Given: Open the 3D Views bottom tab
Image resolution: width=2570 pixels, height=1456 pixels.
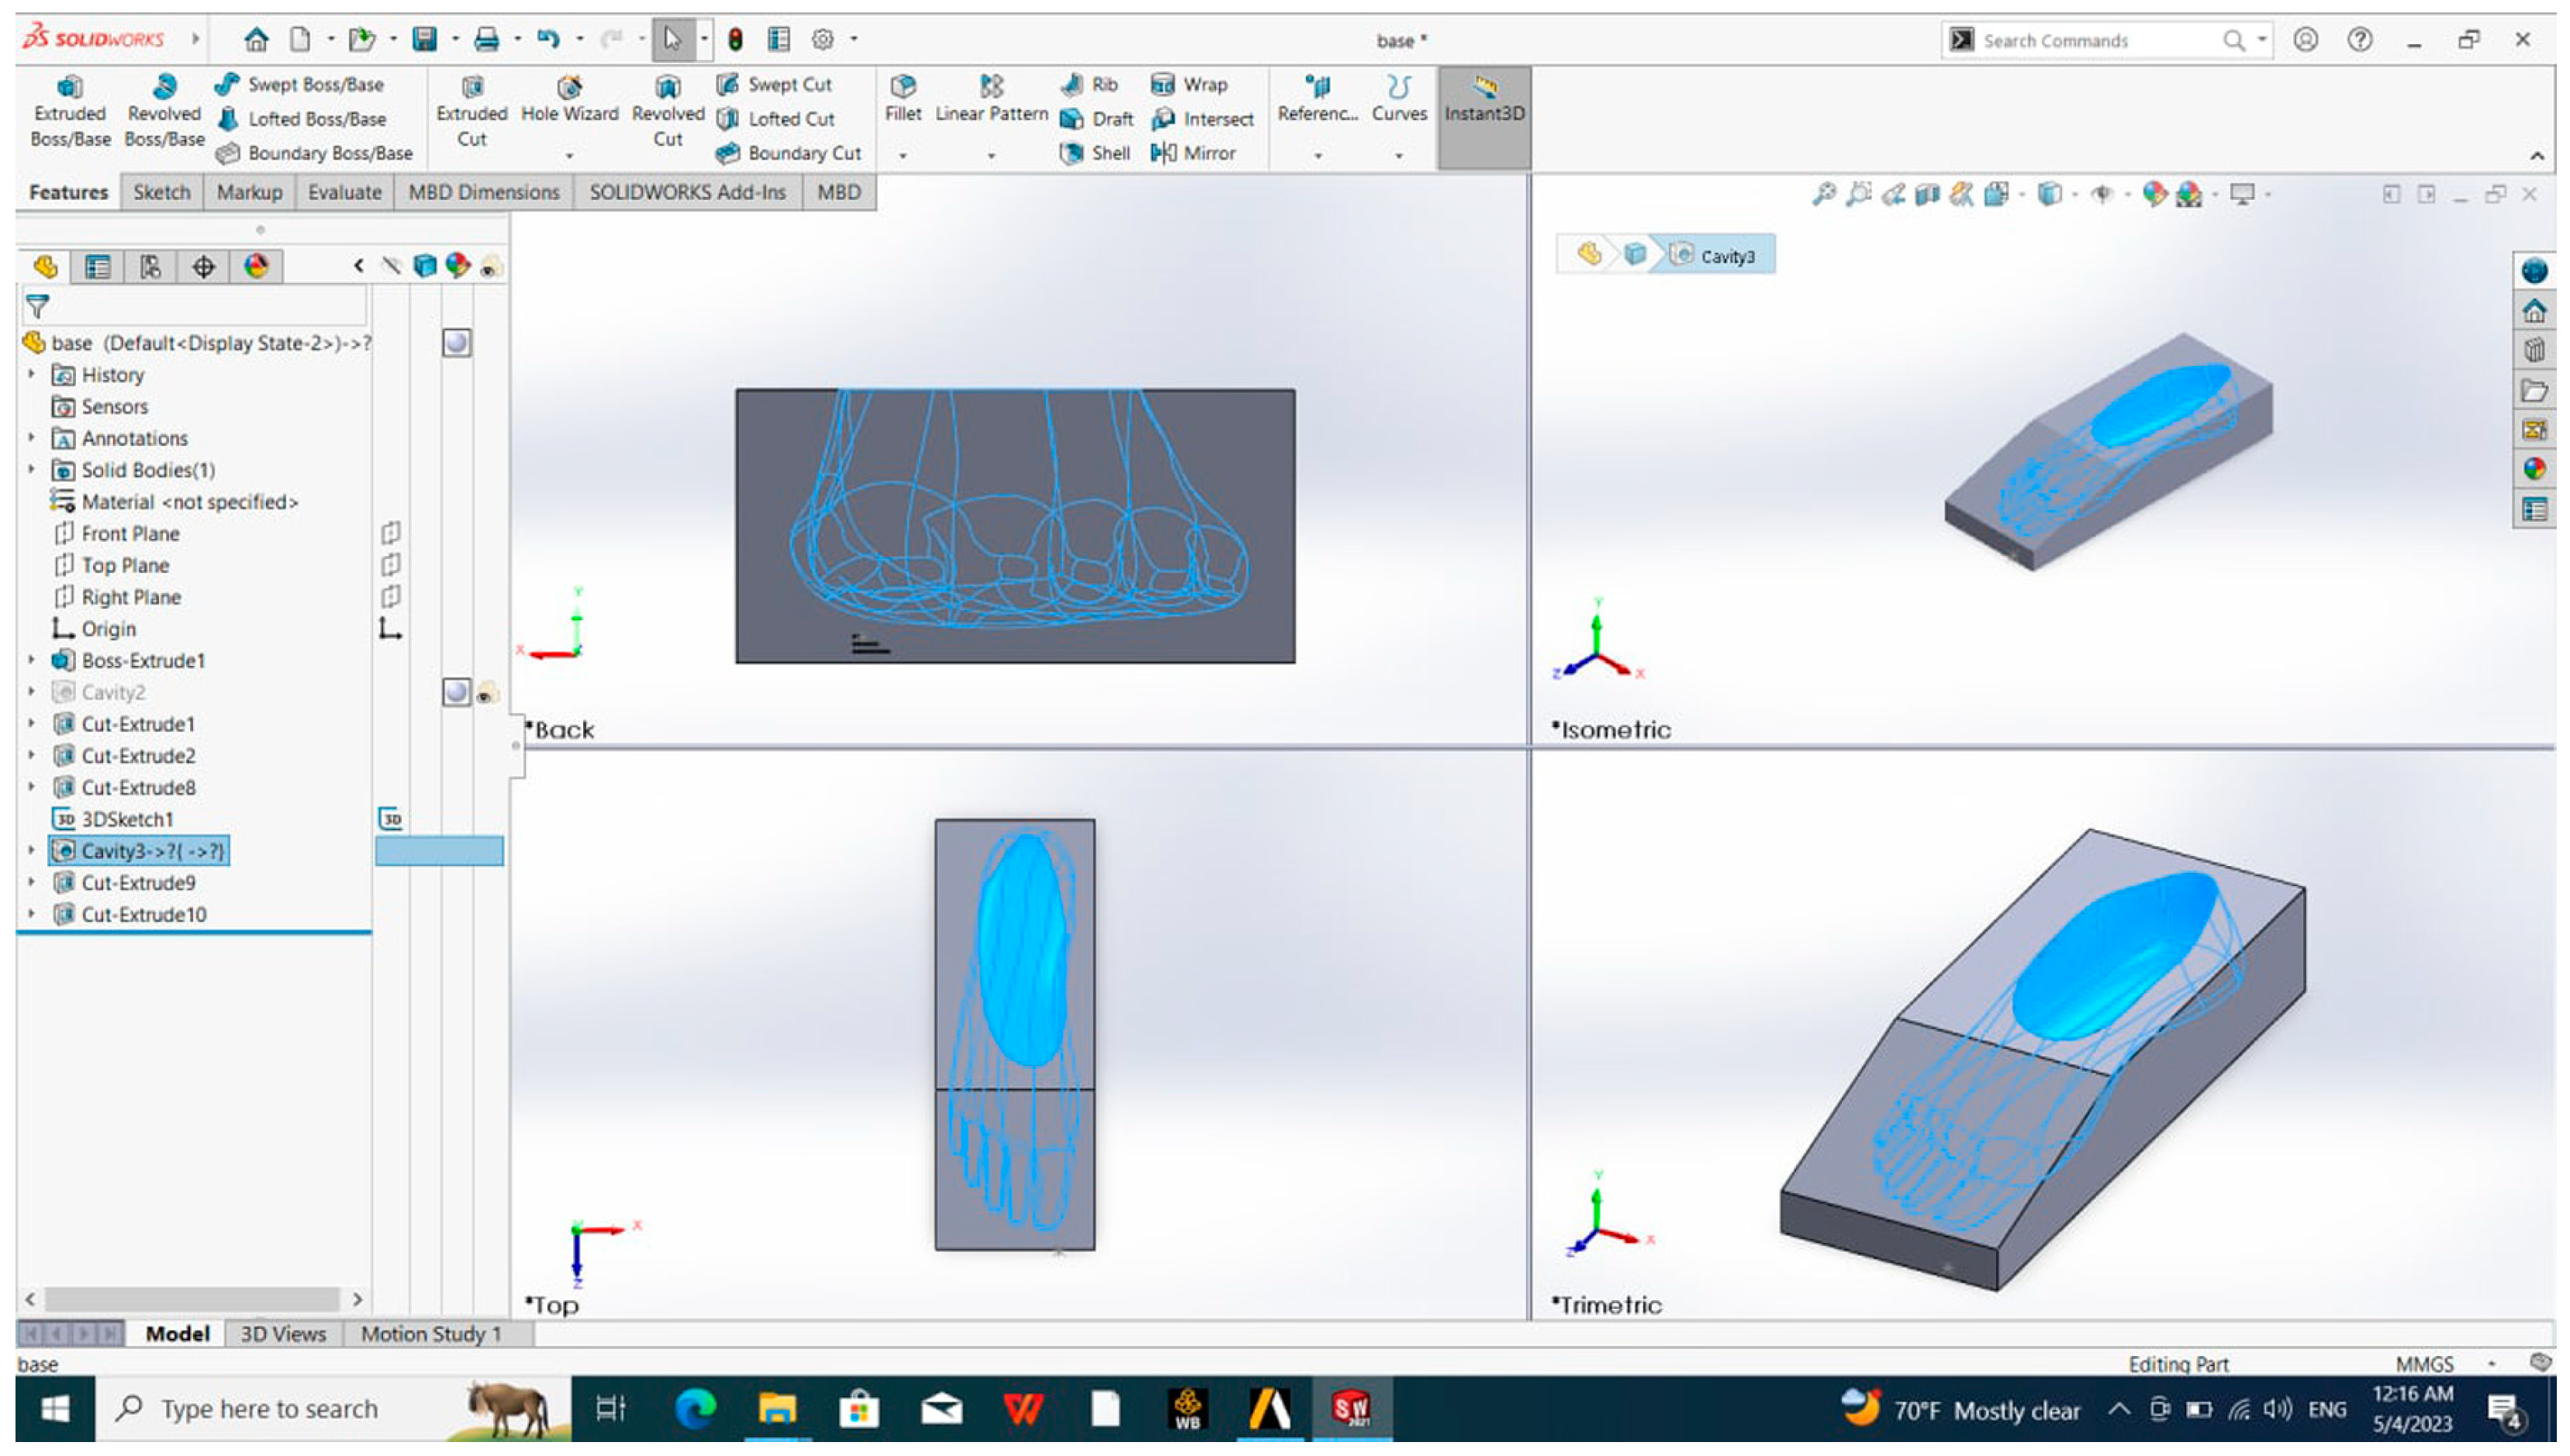Looking at the screenshot, I should point(282,1336).
